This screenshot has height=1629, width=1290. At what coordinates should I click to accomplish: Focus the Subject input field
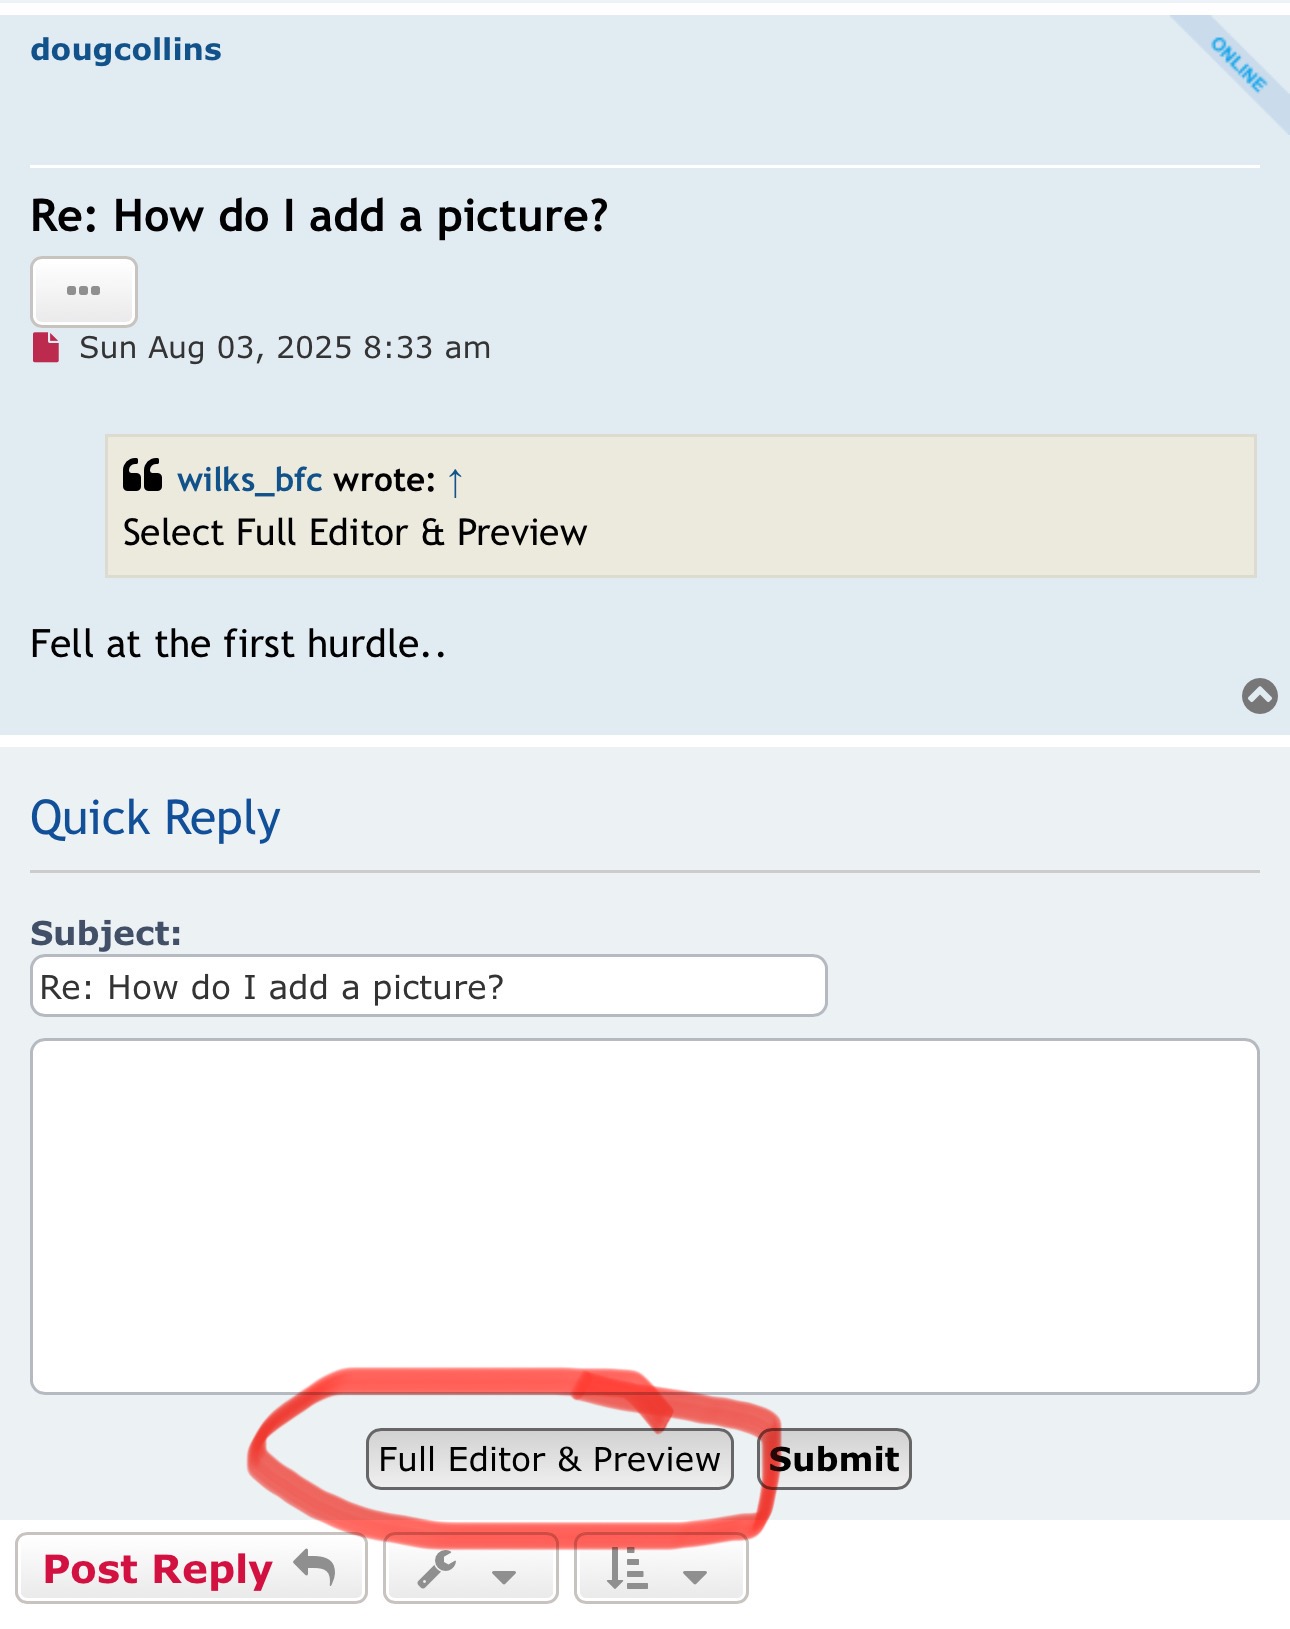[428, 986]
